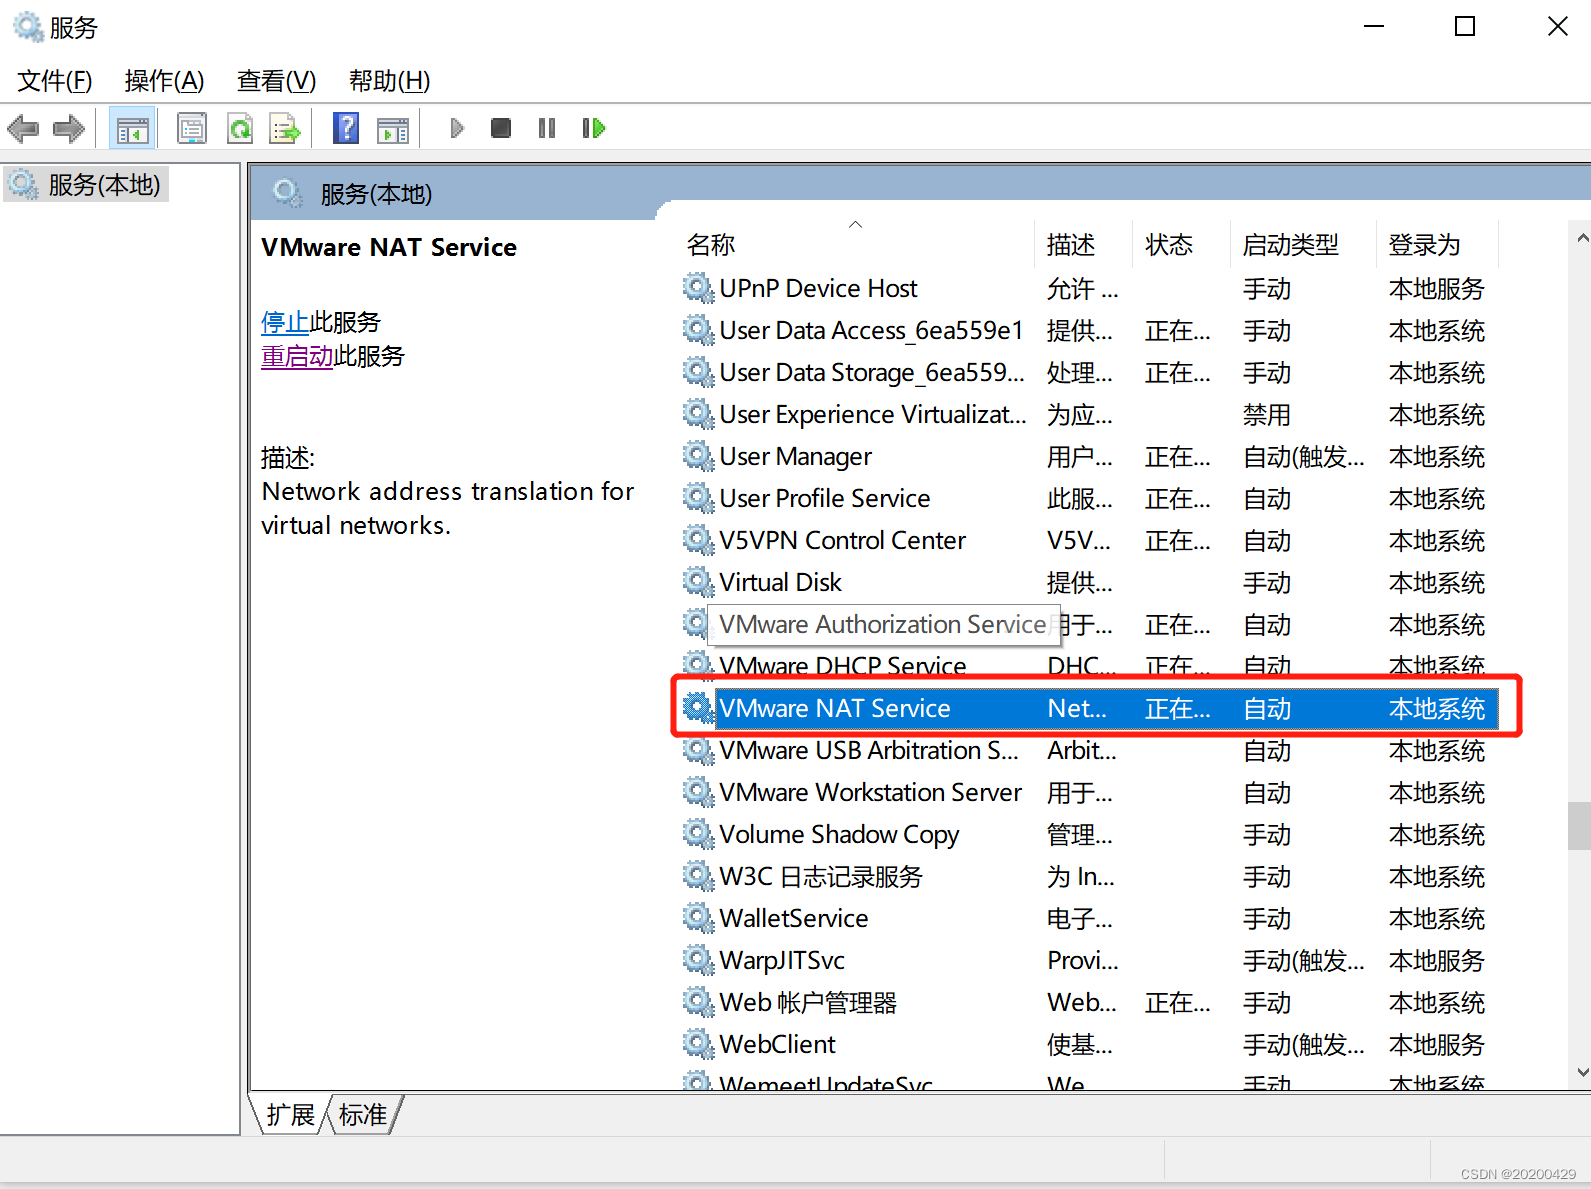Click V5V... description of V5VPN
Screen dimensions: 1591x1189
[1078, 540]
